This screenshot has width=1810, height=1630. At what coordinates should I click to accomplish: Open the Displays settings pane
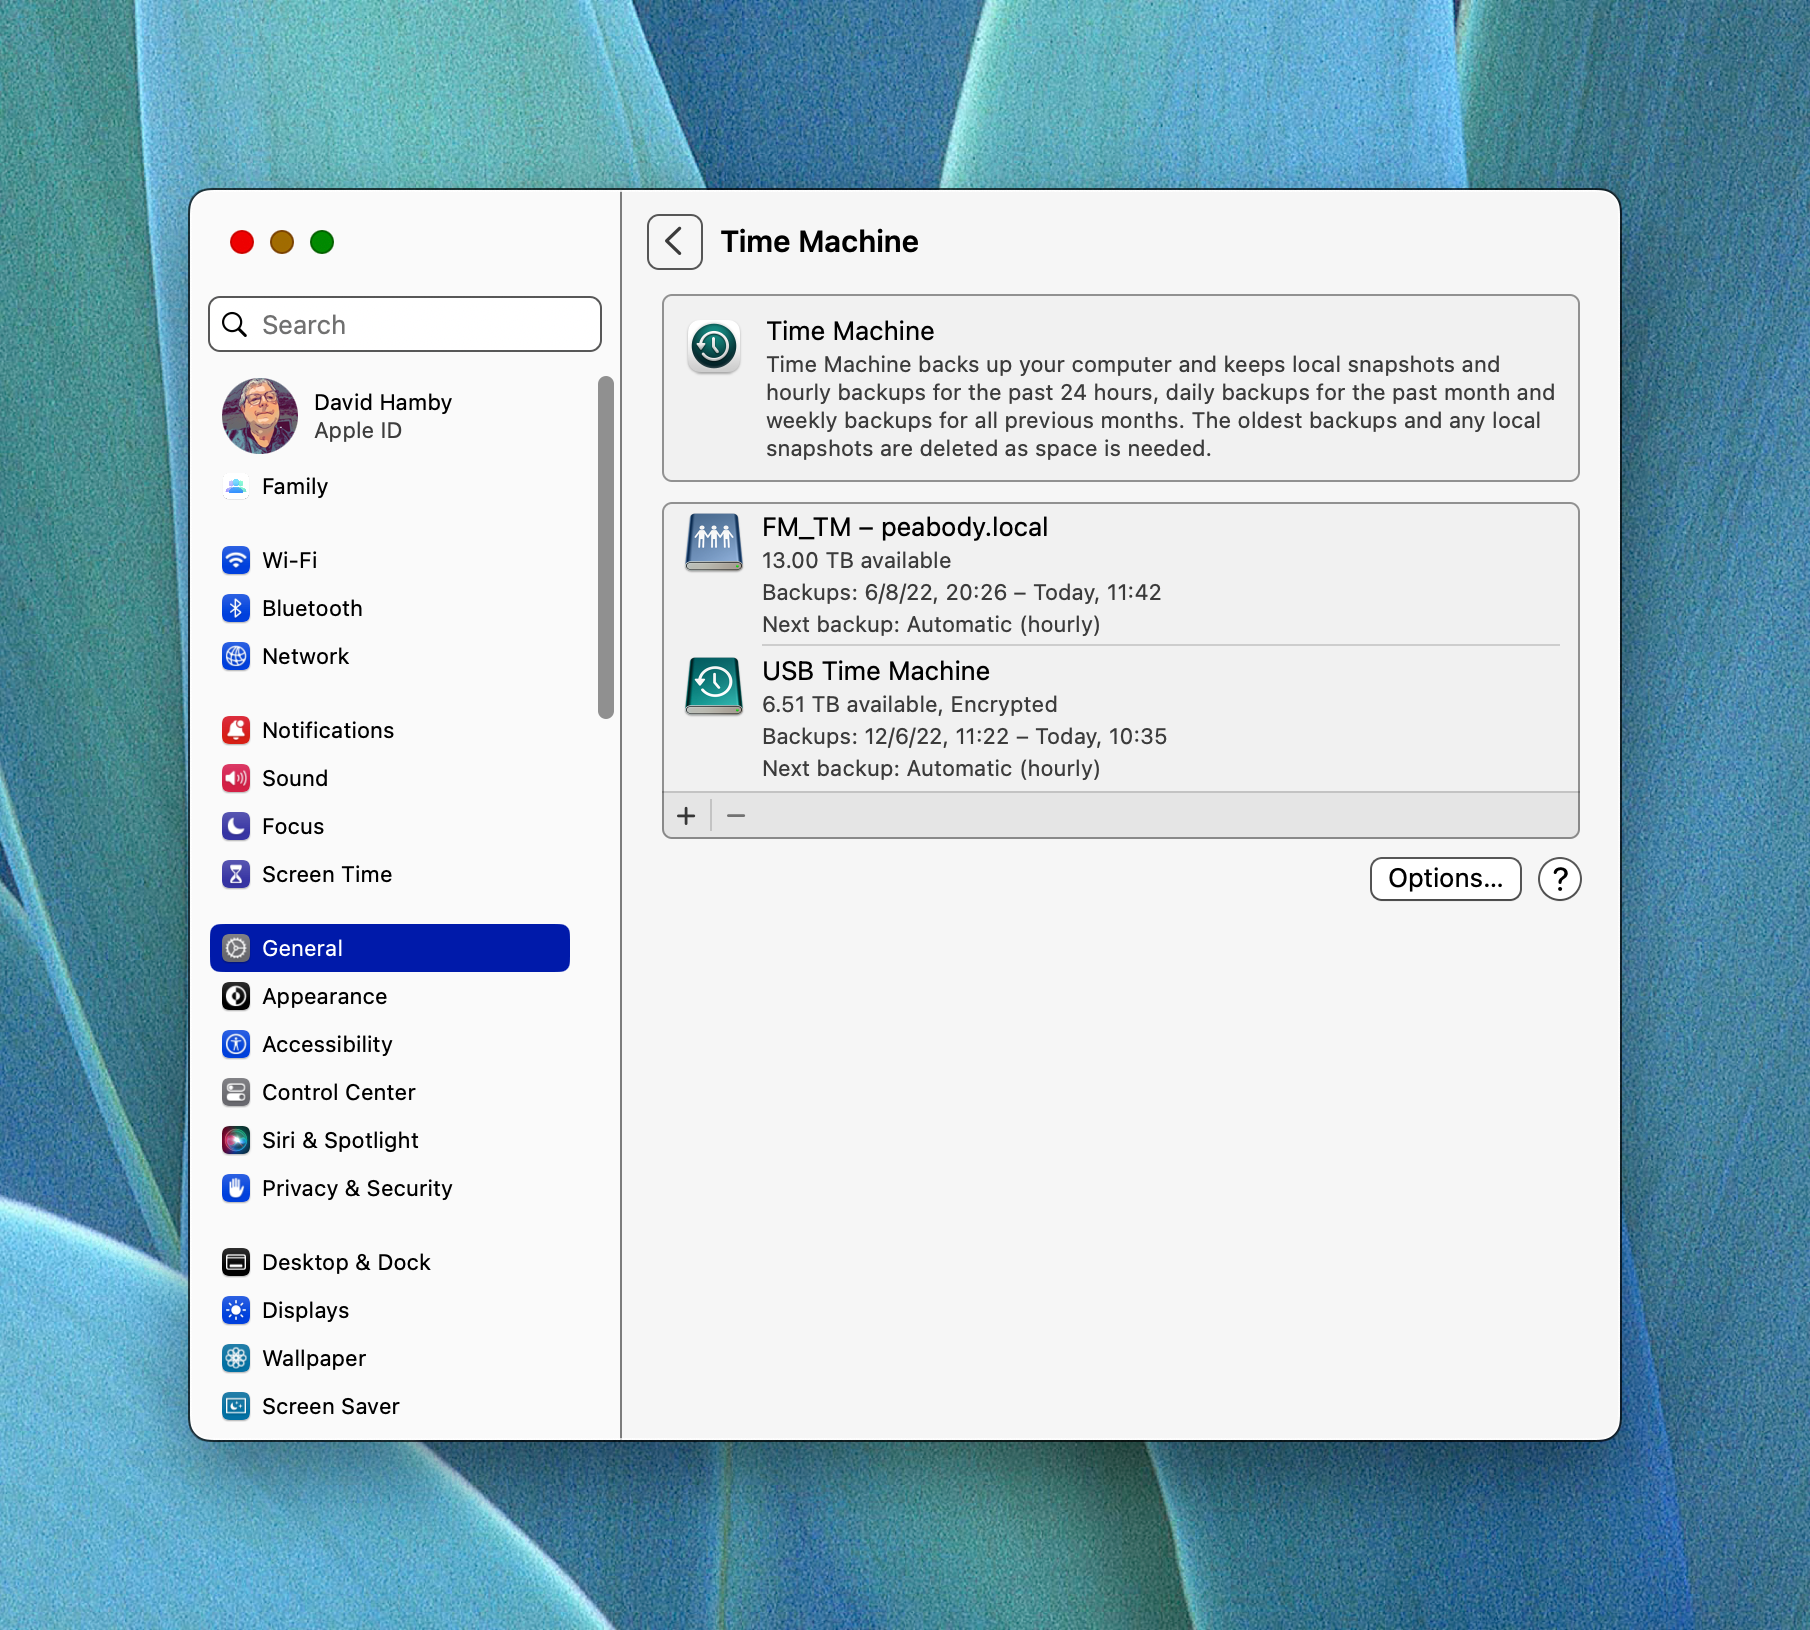point(305,1310)
